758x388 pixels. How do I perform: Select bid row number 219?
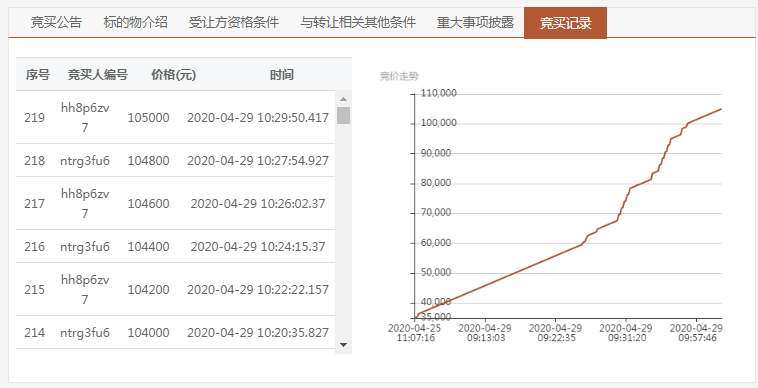tap(175, 117)
